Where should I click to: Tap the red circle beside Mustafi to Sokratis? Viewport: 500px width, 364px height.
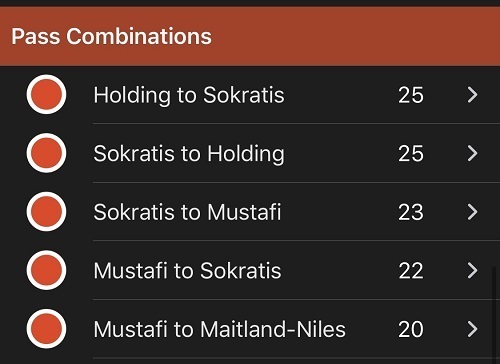pos(46,270)
